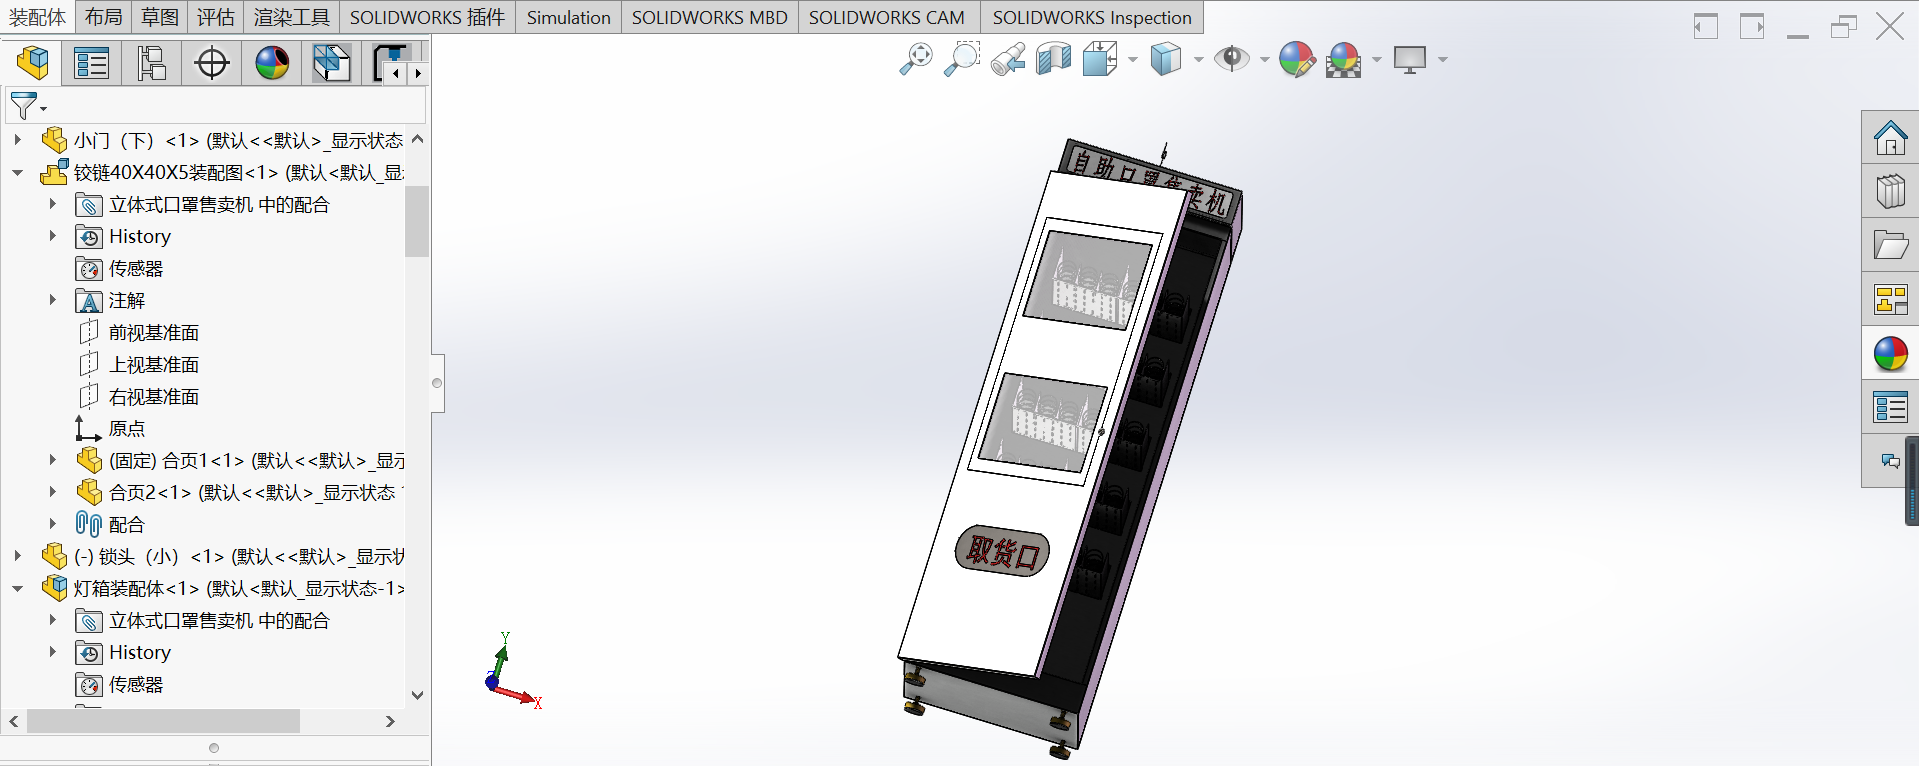Viewport: 1919px width, 766px height.
Task: Open the PropertyManager tab icon
Action: tap(91, 63)
